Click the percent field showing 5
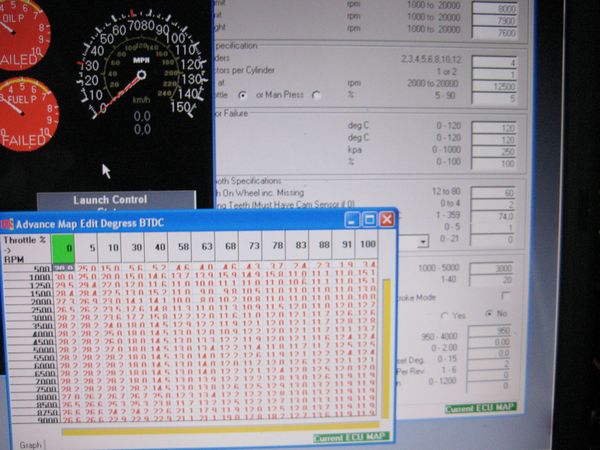This screenshot has width=600, height=450. (494, 98)
